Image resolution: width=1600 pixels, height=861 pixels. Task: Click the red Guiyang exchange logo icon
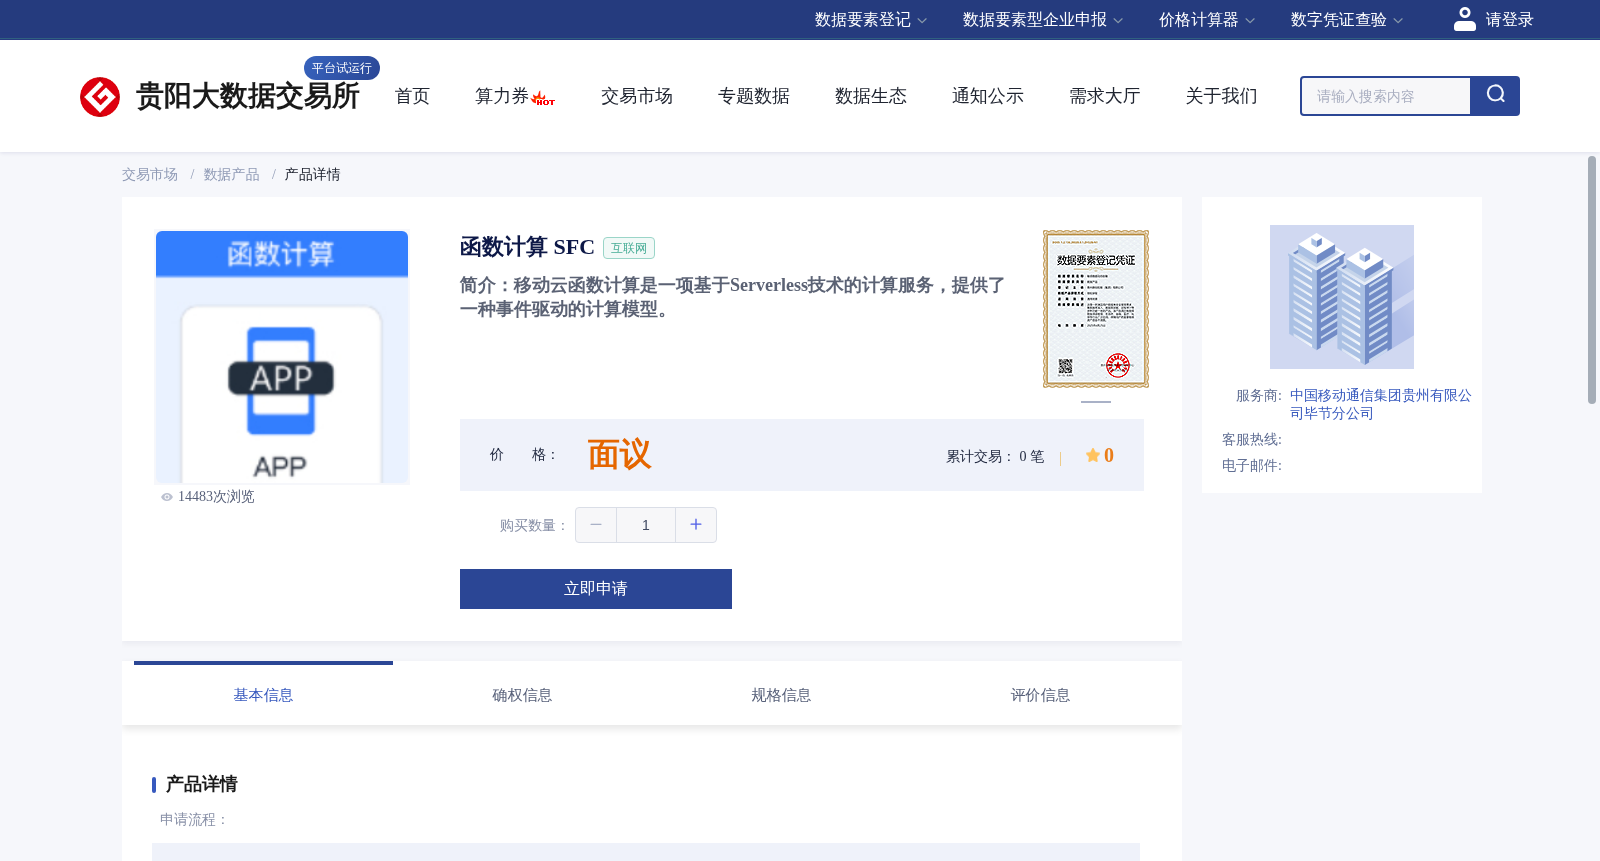(x=100, y=97)
